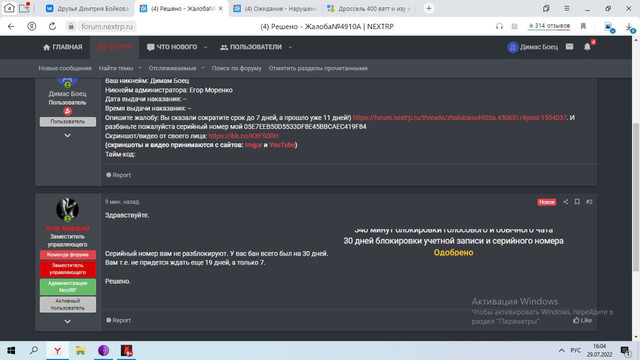
Task: Open the ibb.co screenshot link
Action: [244, 136]
